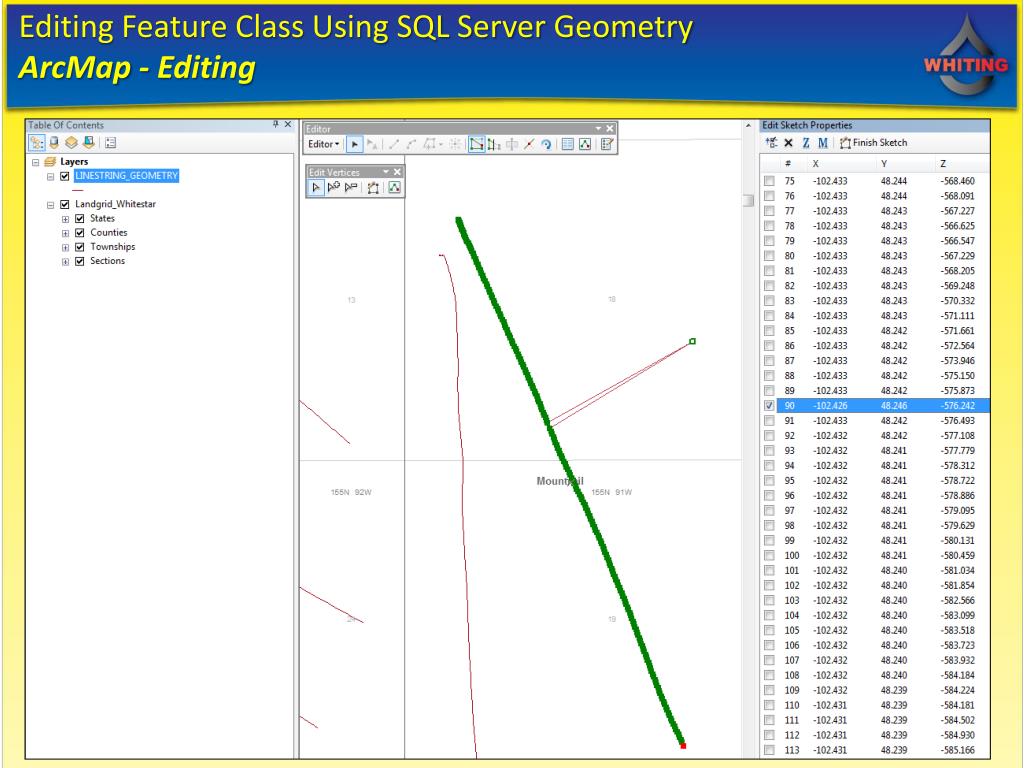Screen dimensions: 1024x768
Task: Select List By Drawing Order view
Action: (x=37, y=142)
